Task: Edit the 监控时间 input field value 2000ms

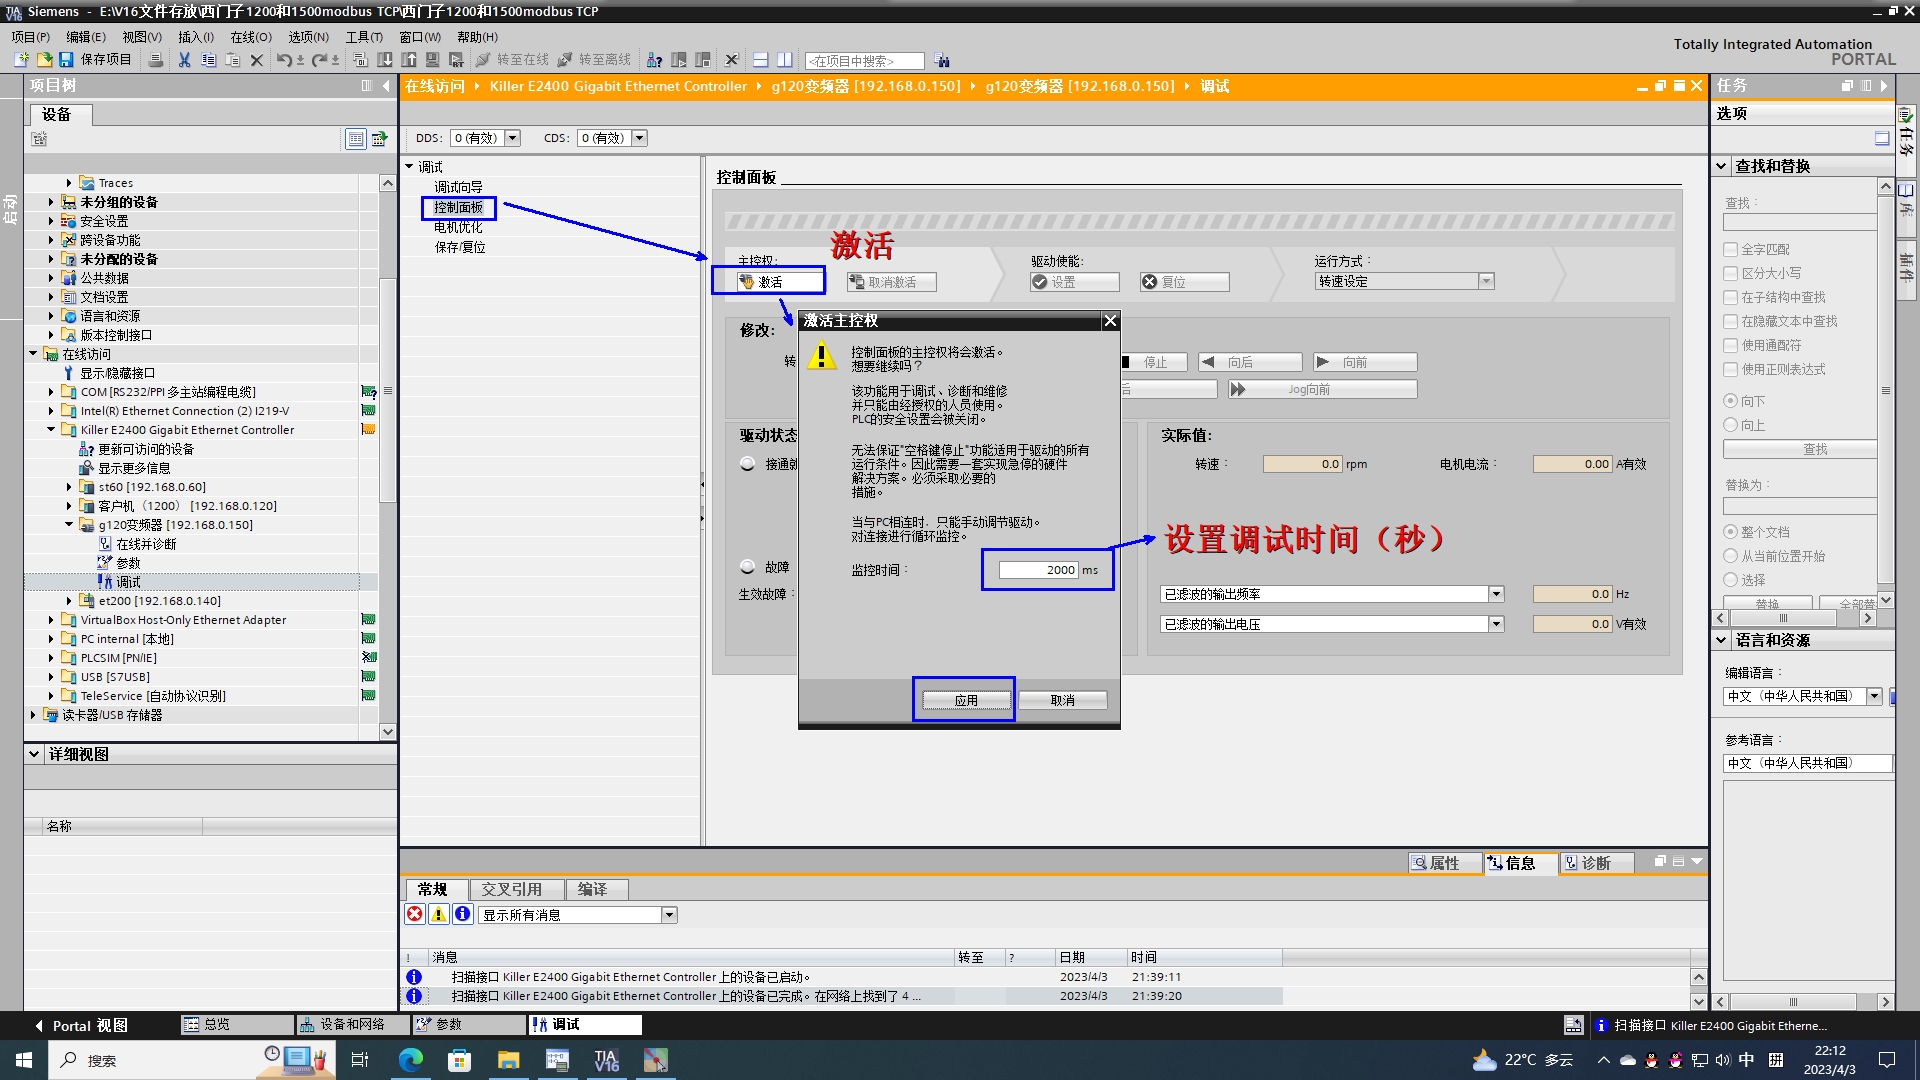Action: 1040,570
